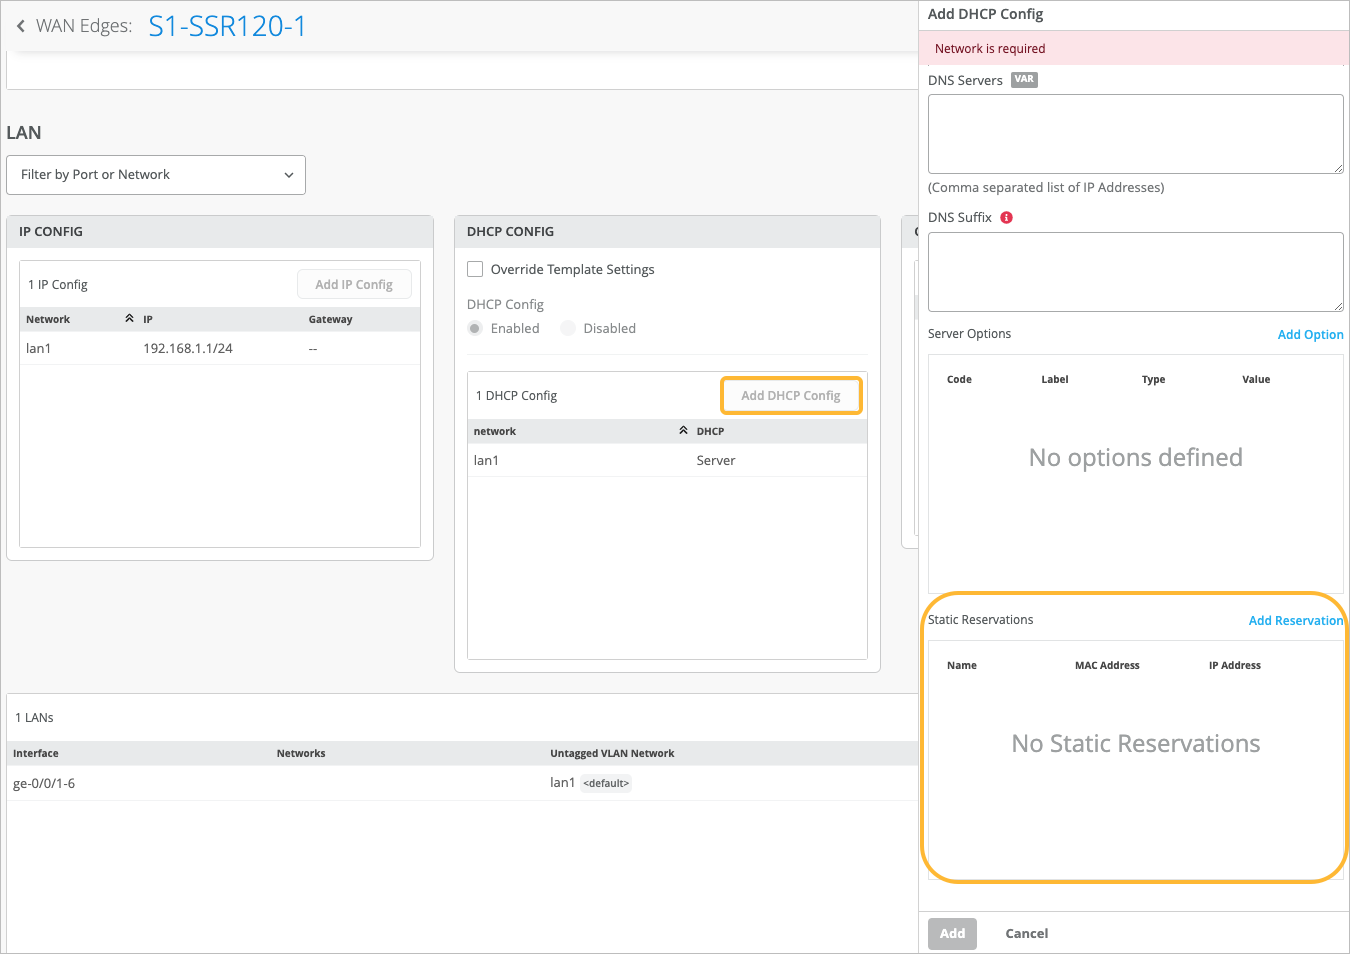Toggle Override Template Settings checkbox
Viewport: 1350px width, 954px height.
[x=476, y=269]
